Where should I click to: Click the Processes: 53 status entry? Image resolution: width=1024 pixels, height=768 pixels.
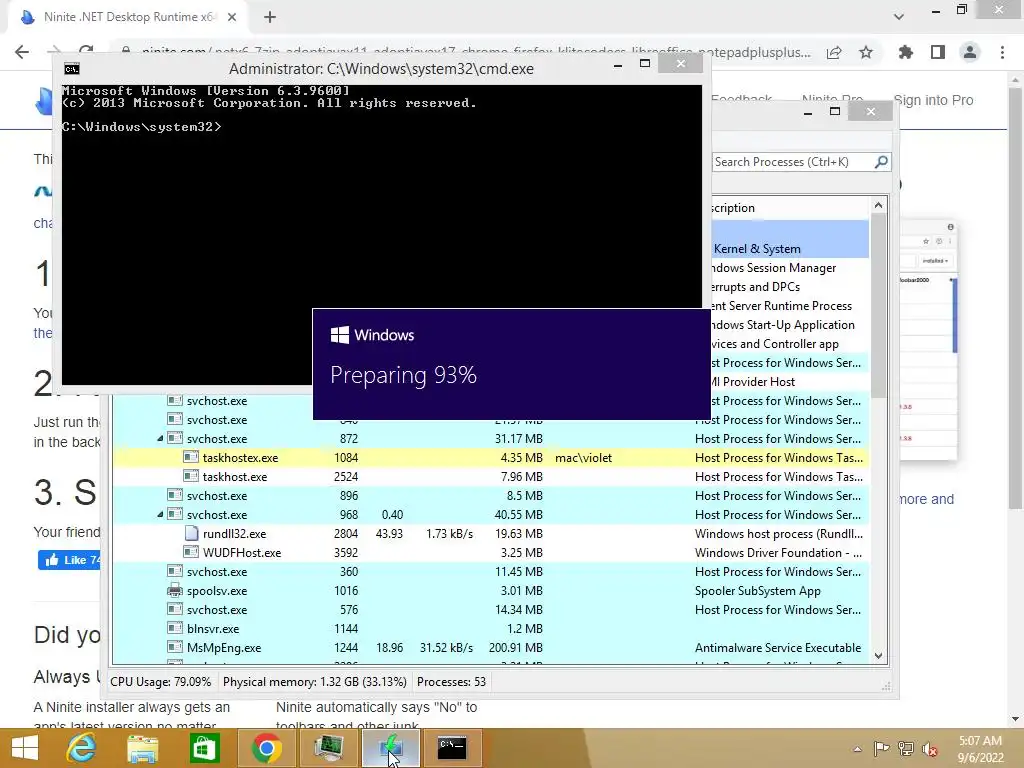click(x=451, y=682)
